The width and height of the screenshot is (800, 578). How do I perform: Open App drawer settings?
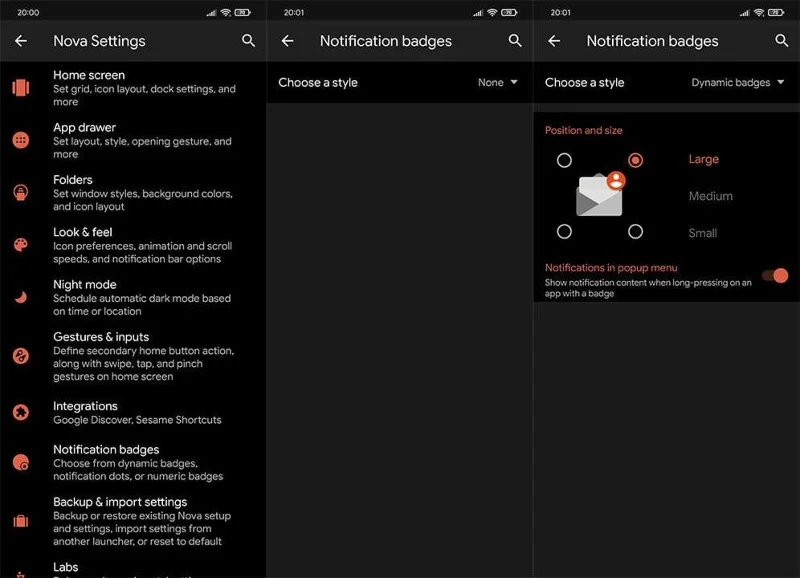pos(133,140)
